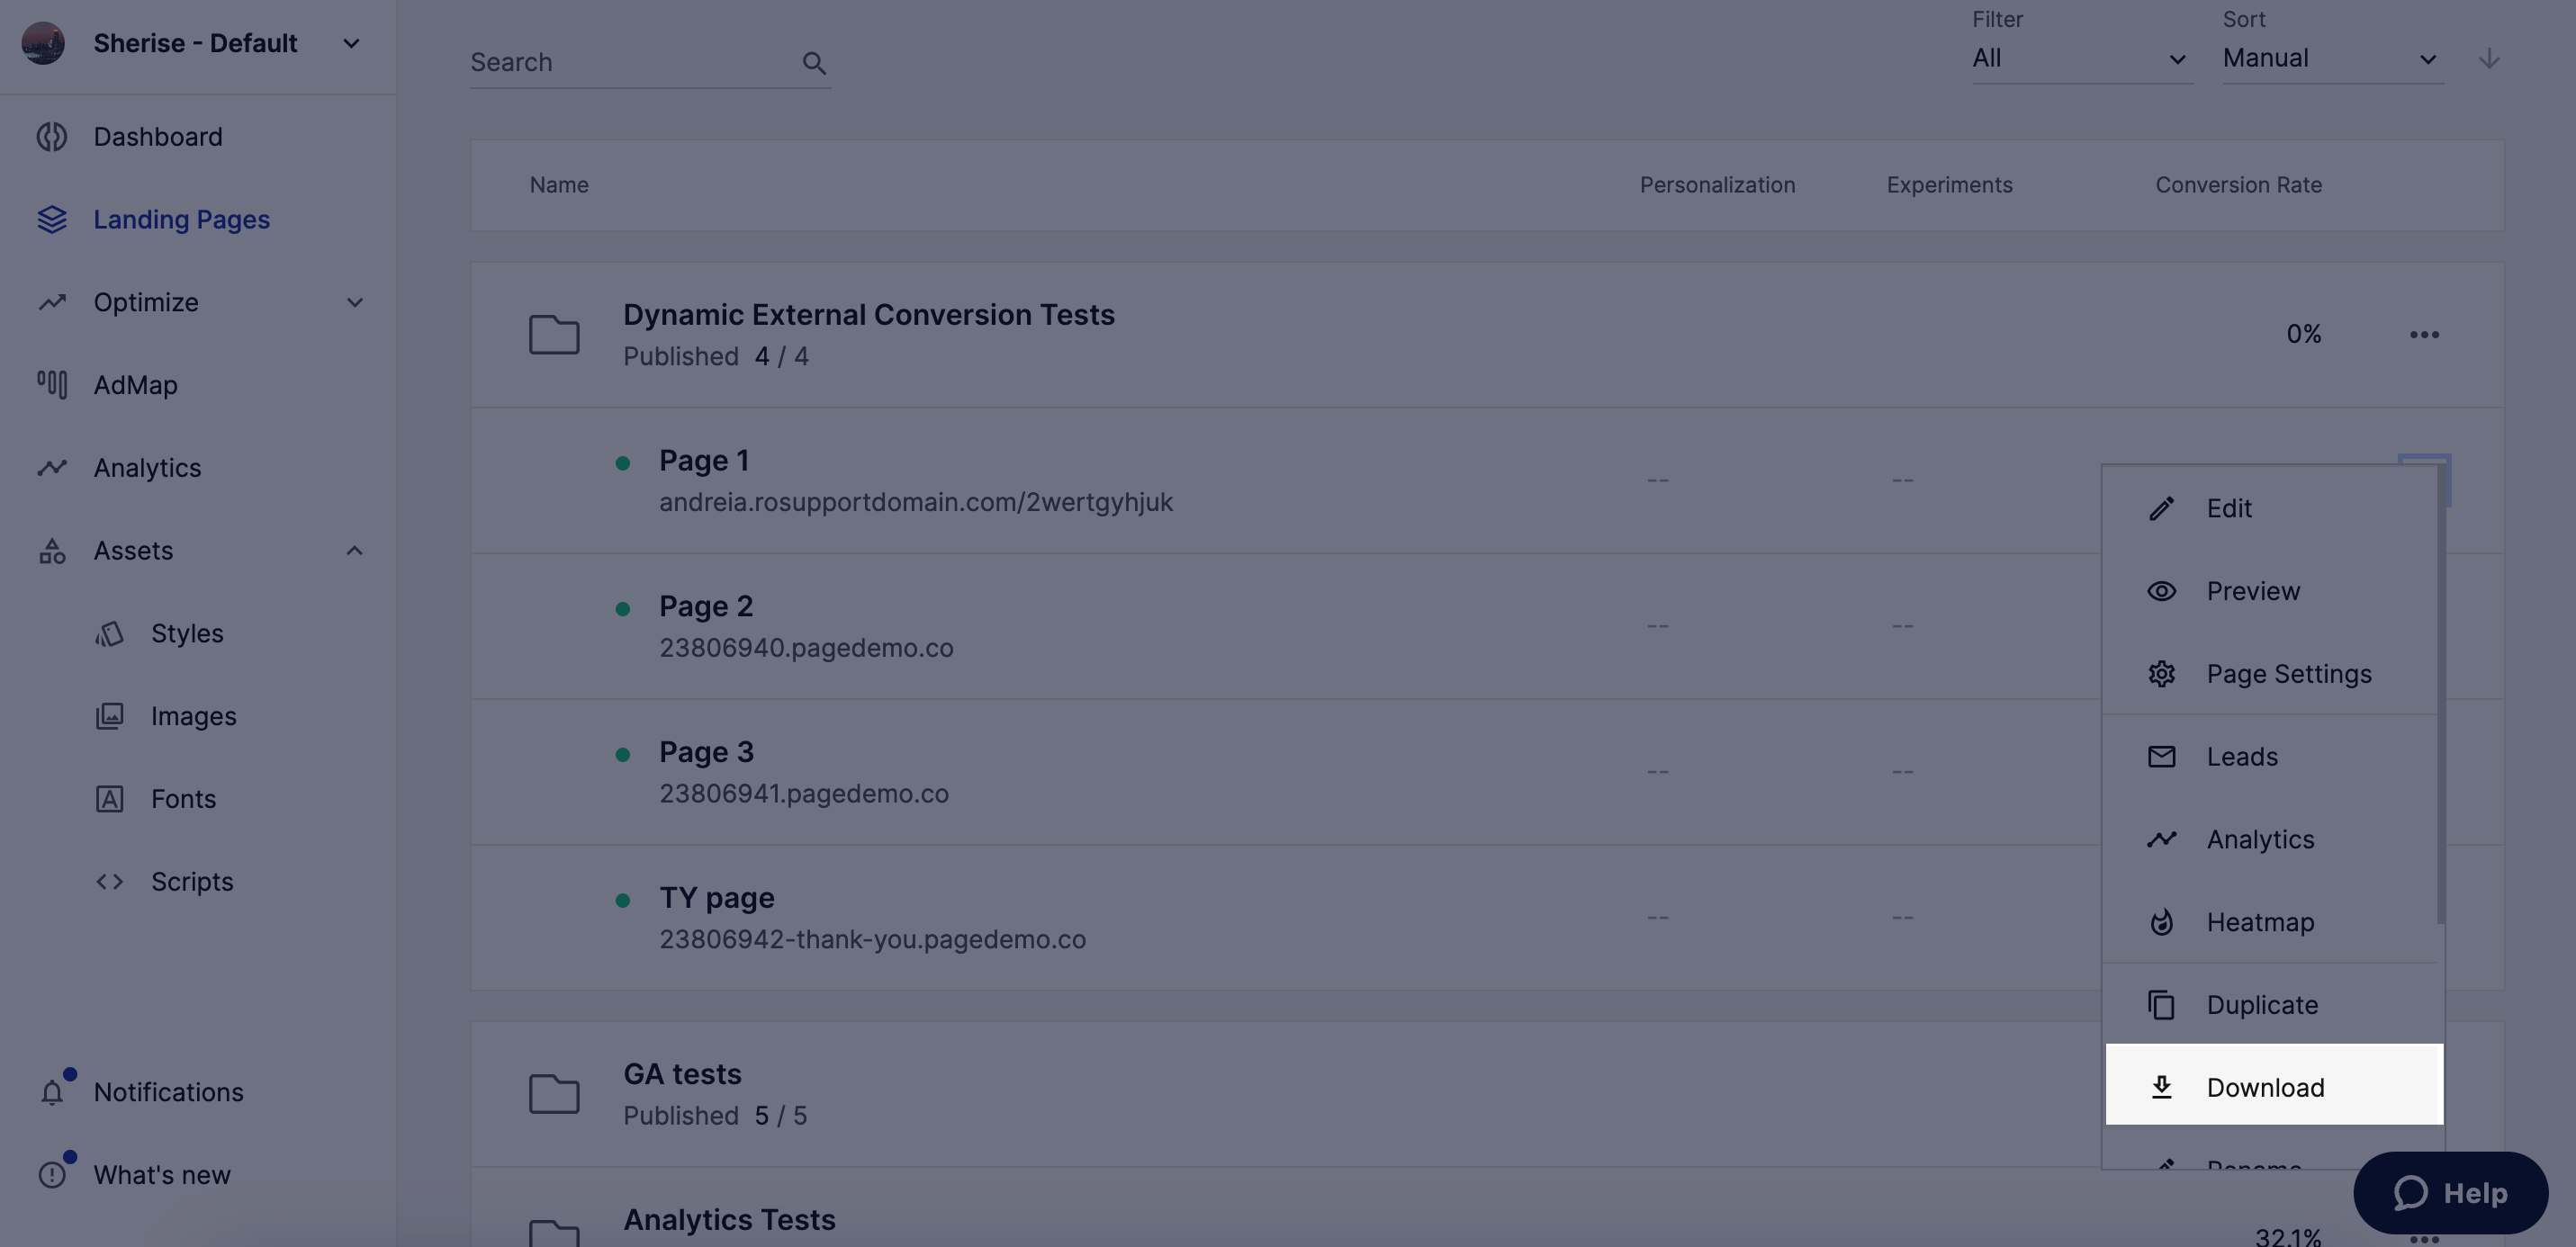2576x1247 pixels.
Task: Click the search magnifier icon
Action: pos(814,63)
